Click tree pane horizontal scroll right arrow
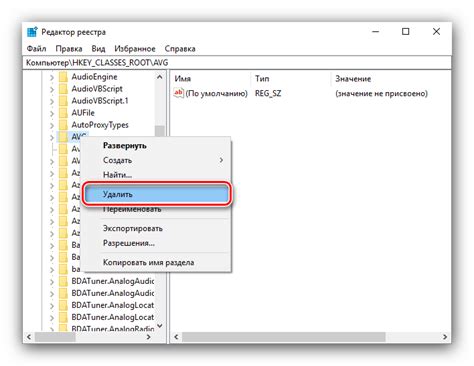The height and width of the screenshot is (366, 474). [149, 337]
